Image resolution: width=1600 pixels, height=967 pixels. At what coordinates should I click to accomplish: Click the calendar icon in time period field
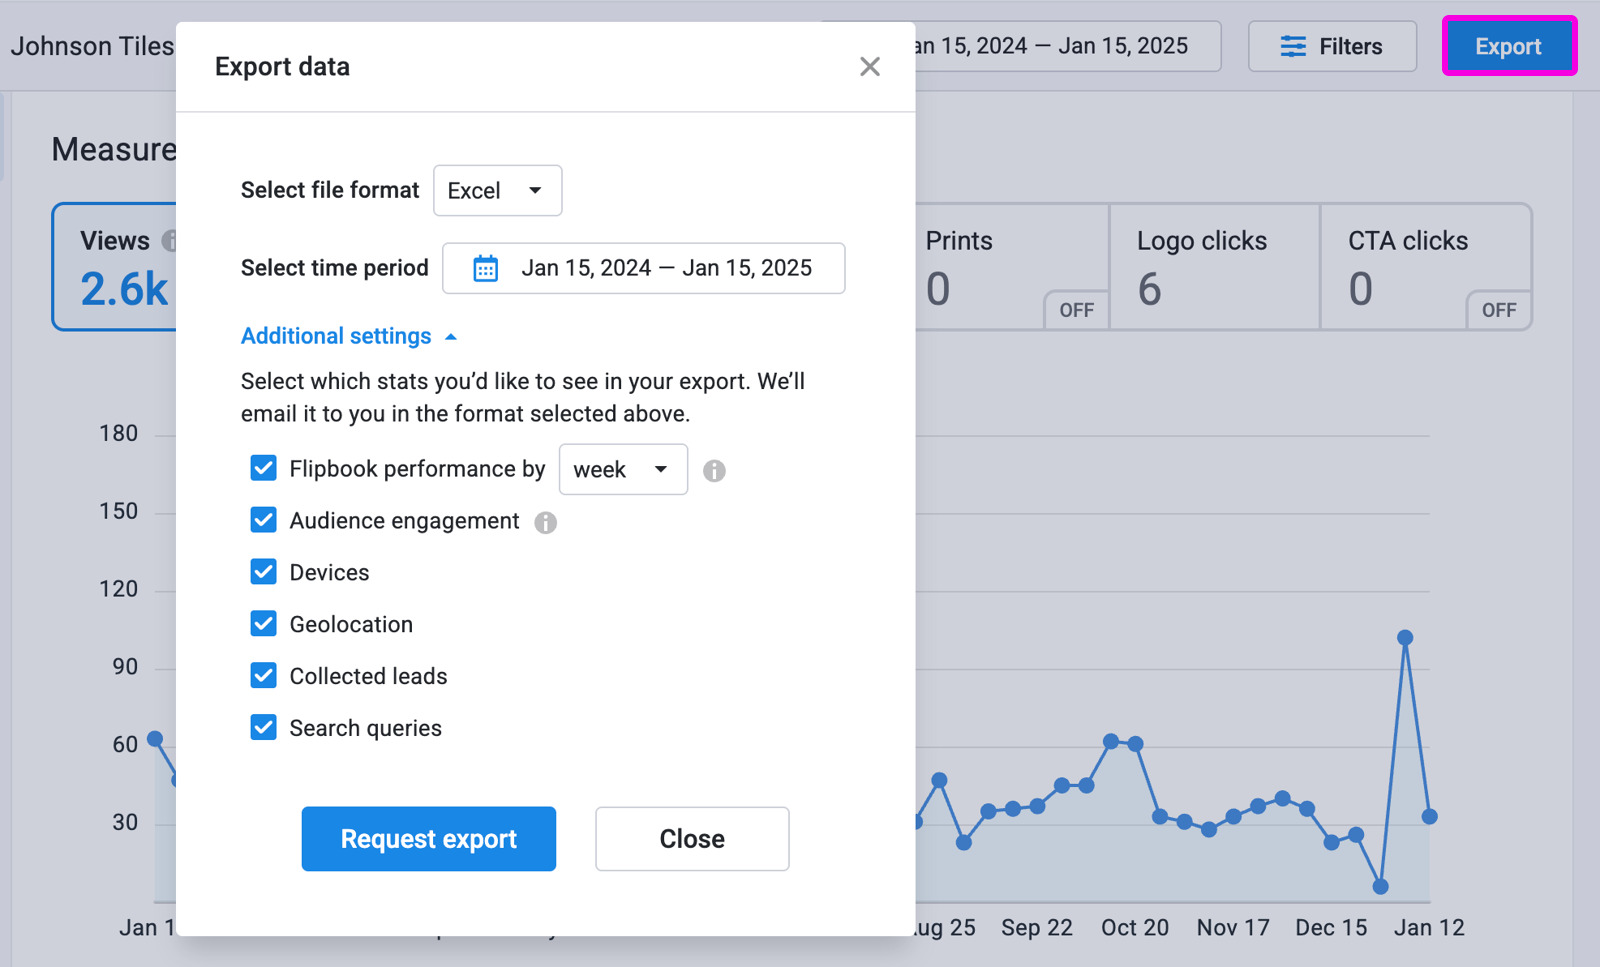[485, 268]
